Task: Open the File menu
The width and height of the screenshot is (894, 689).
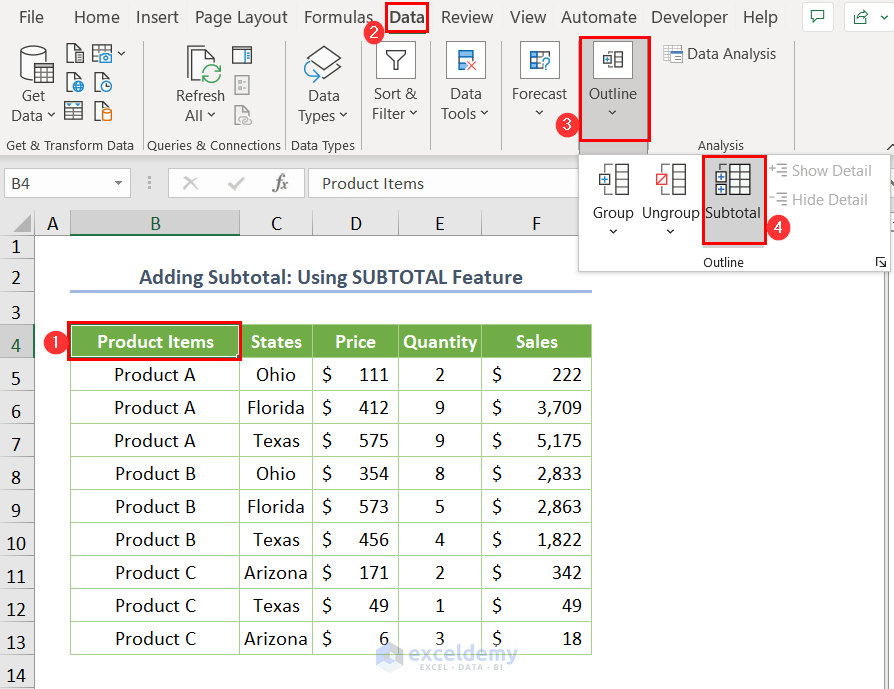Action: click(x=31, y=17)
